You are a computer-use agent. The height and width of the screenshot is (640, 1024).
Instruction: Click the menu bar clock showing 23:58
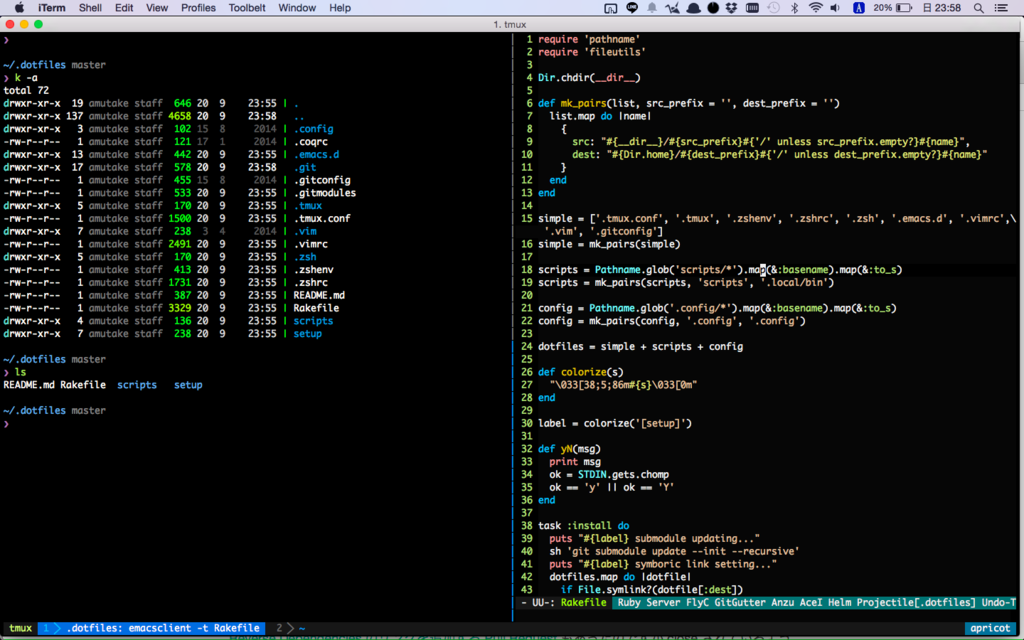(x=942, y=8)
